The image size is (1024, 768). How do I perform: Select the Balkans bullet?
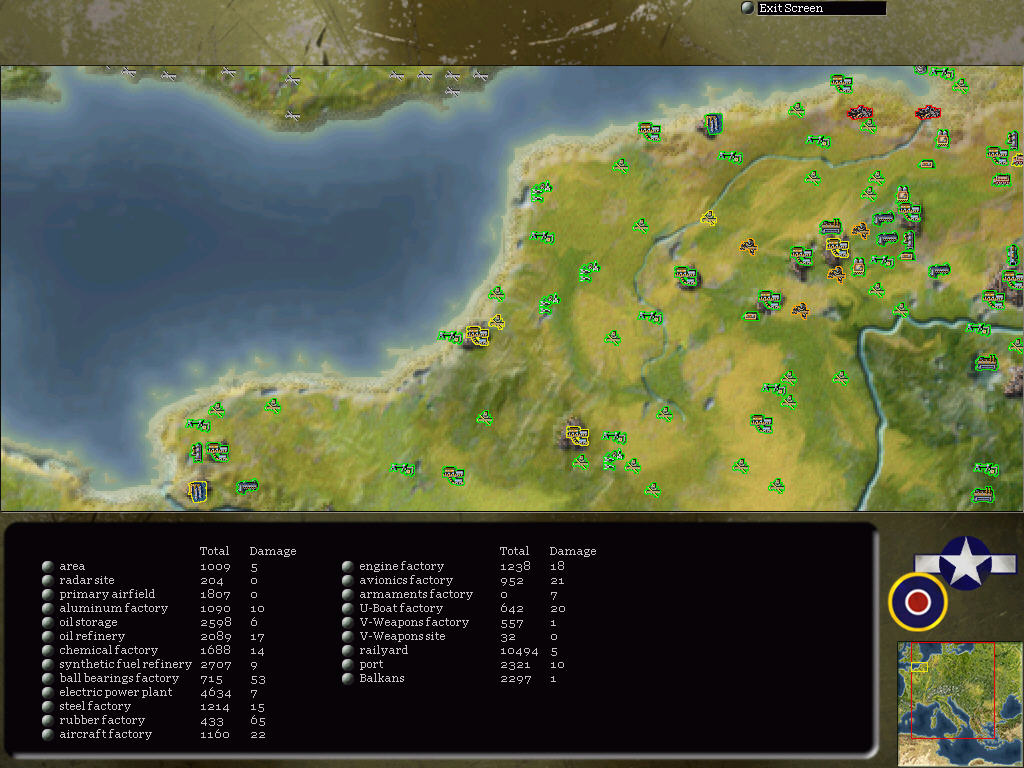click(x=347, y=679)
